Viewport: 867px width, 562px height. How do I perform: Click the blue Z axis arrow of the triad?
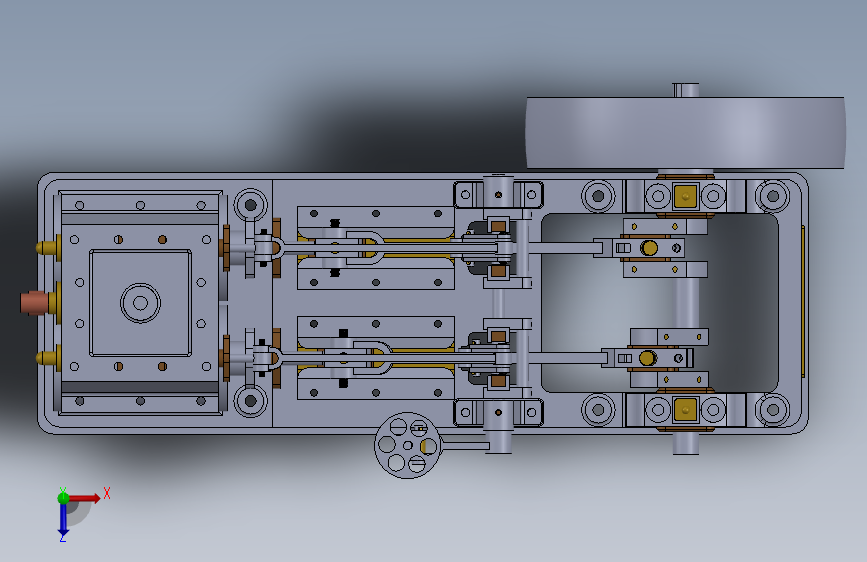(63, 521)
